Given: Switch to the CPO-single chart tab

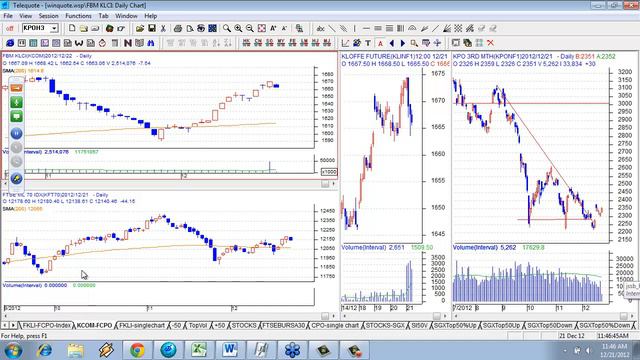Looking at the screenshot, I should pos(335,325).
